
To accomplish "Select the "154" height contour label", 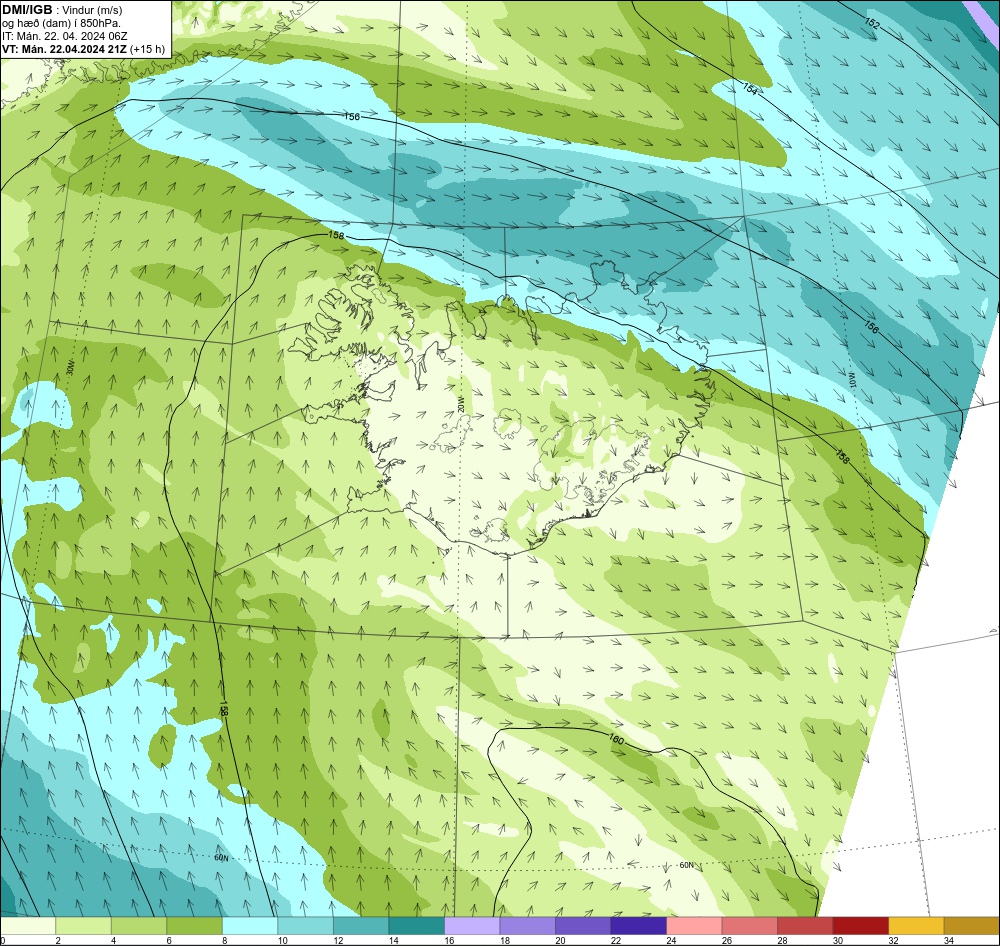I will [x=750, y=89].
